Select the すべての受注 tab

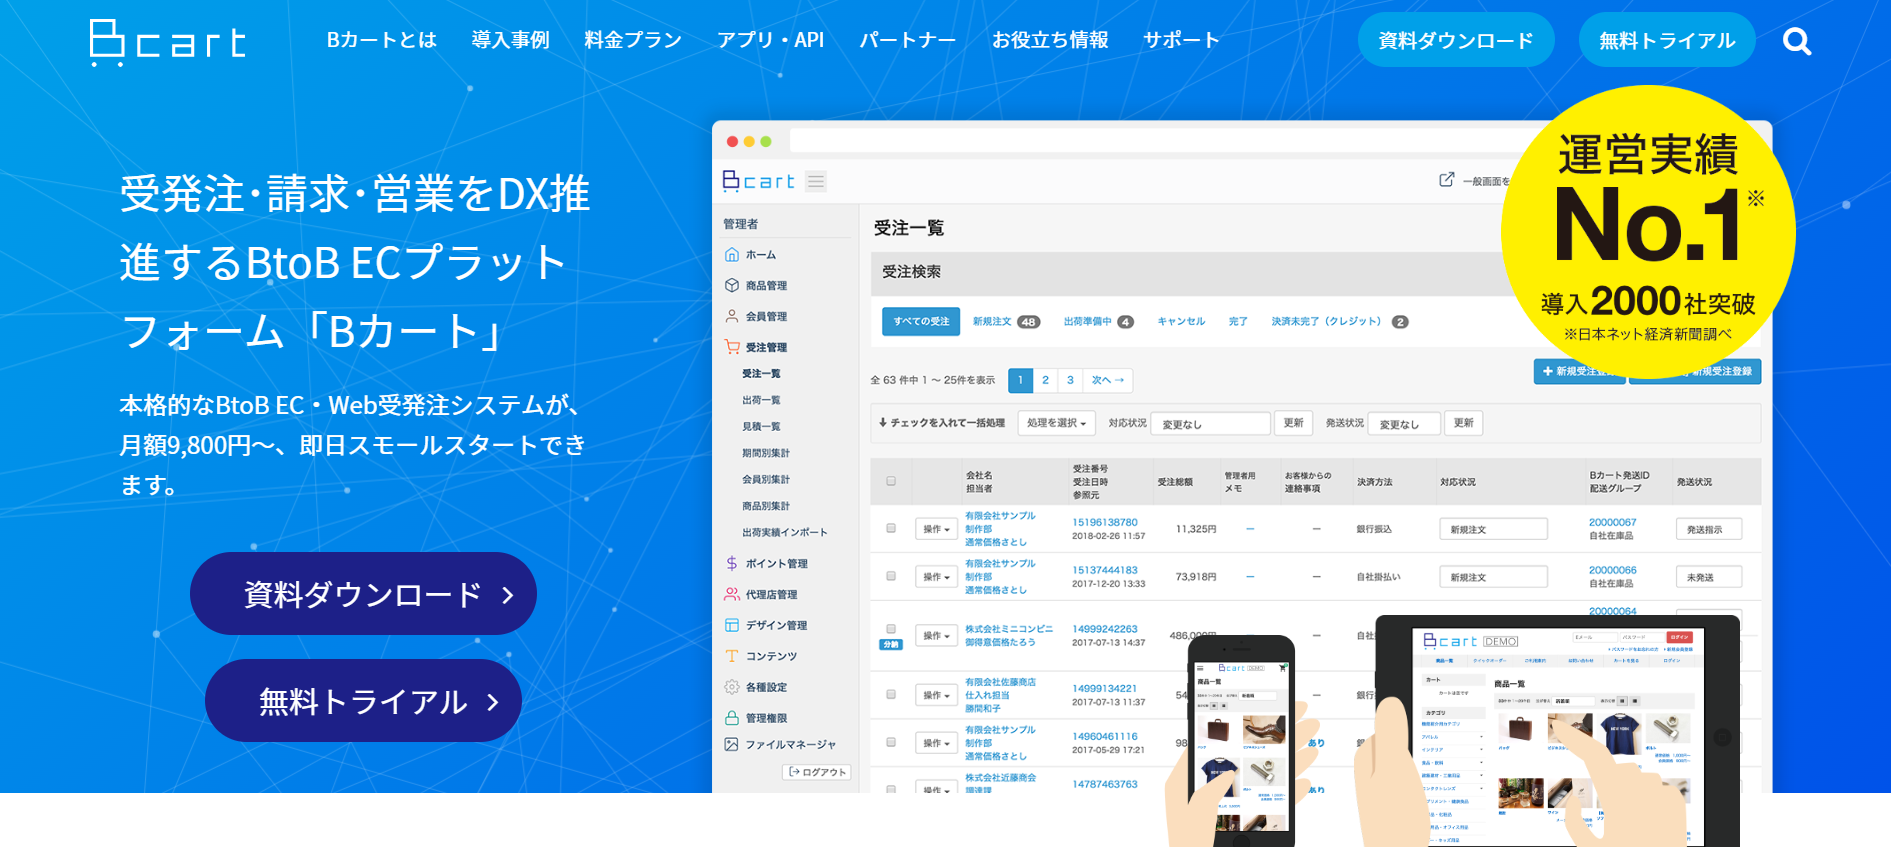[x=921, y=321]
